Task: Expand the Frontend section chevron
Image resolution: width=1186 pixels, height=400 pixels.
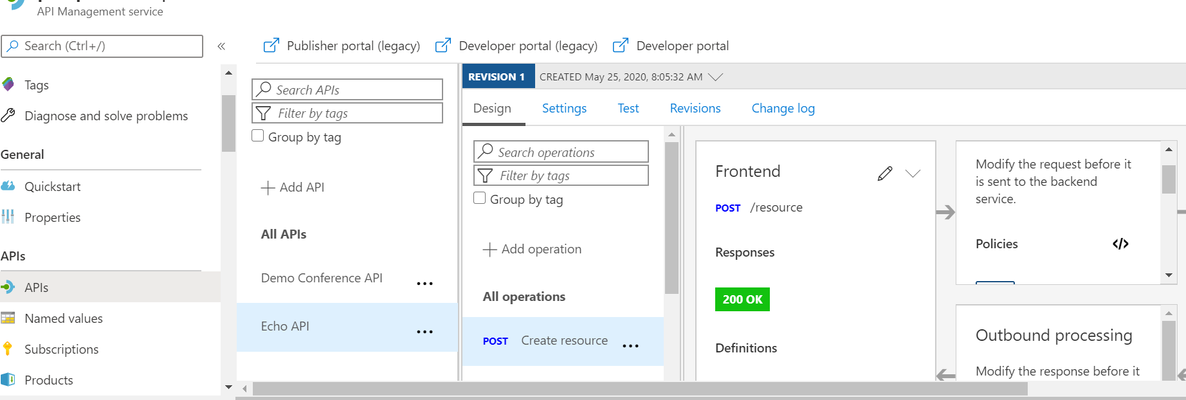Action: coord(913,173)
